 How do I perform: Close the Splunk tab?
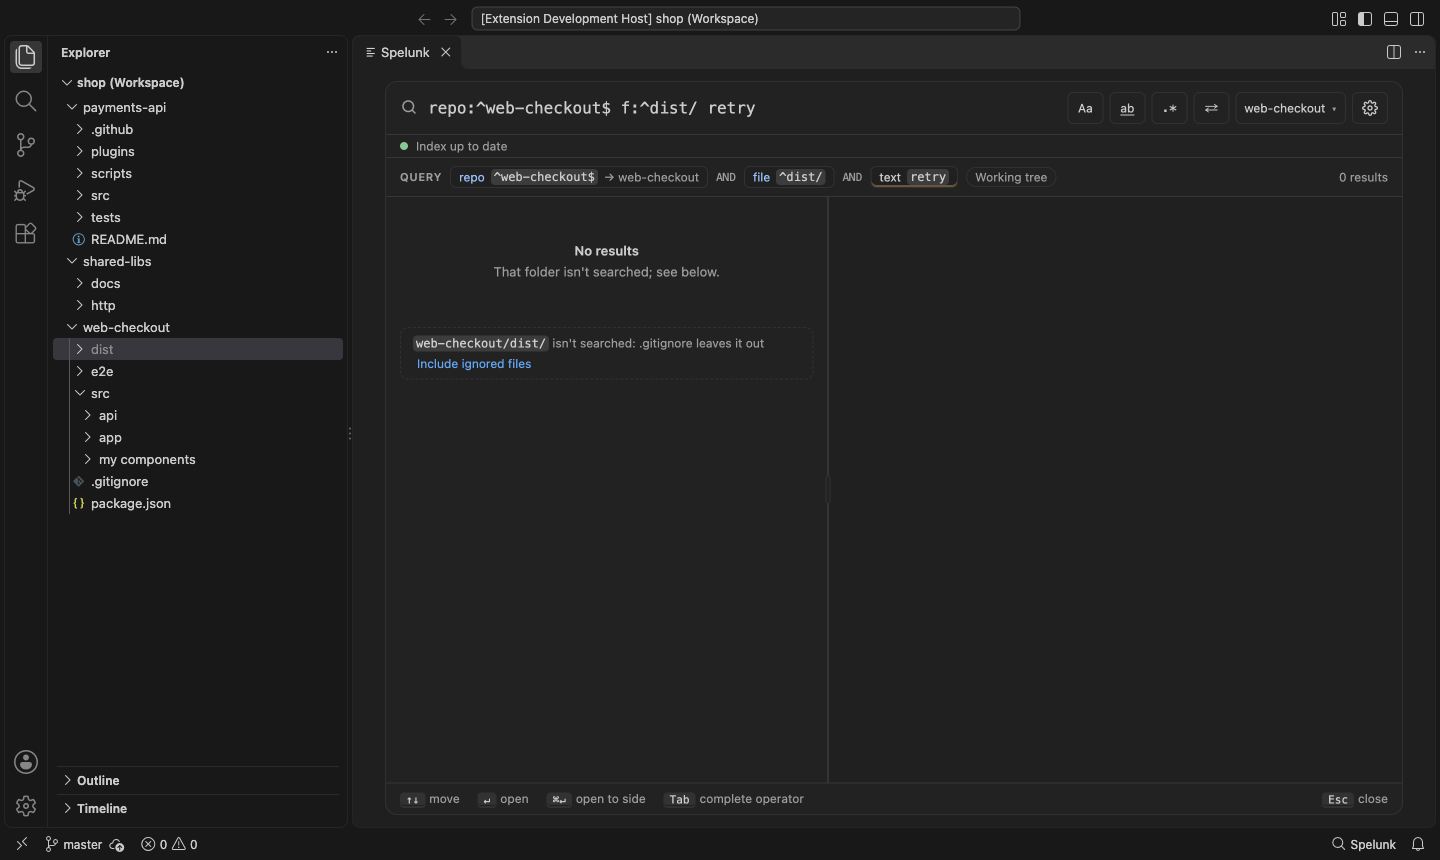(x=446, y=52)
